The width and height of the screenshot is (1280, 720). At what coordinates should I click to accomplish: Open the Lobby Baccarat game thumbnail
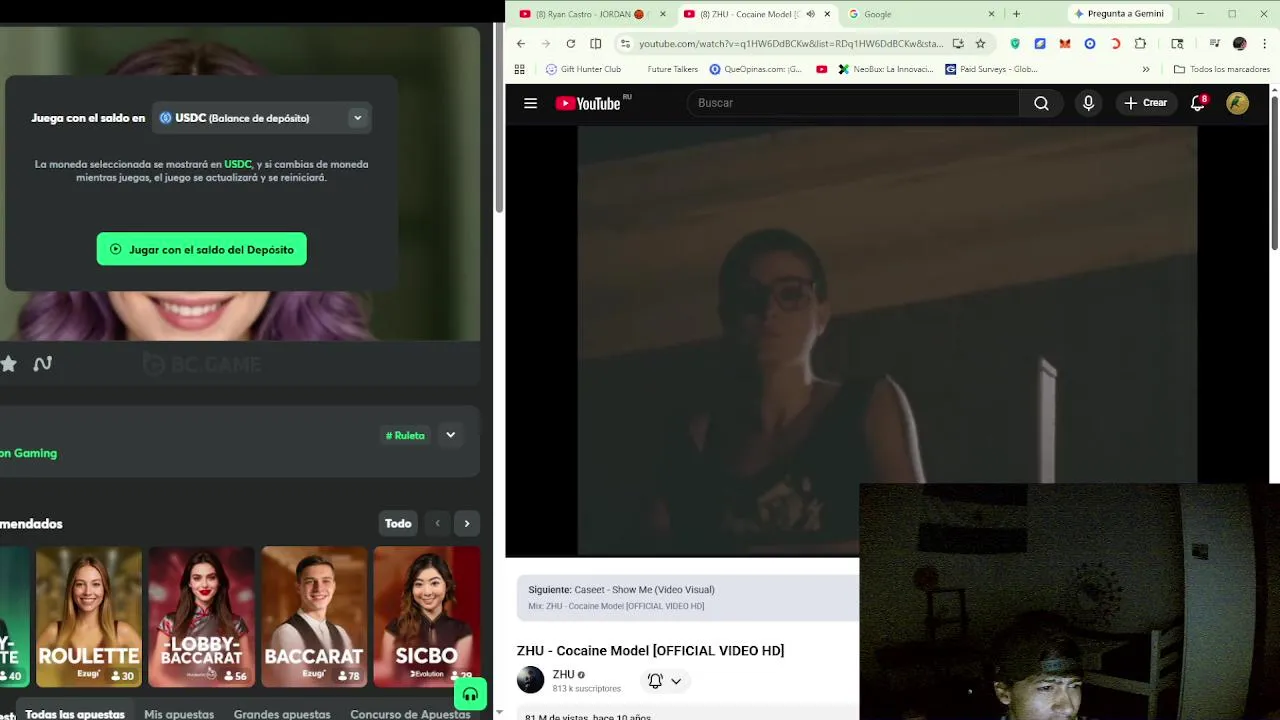tap(201, 617)
